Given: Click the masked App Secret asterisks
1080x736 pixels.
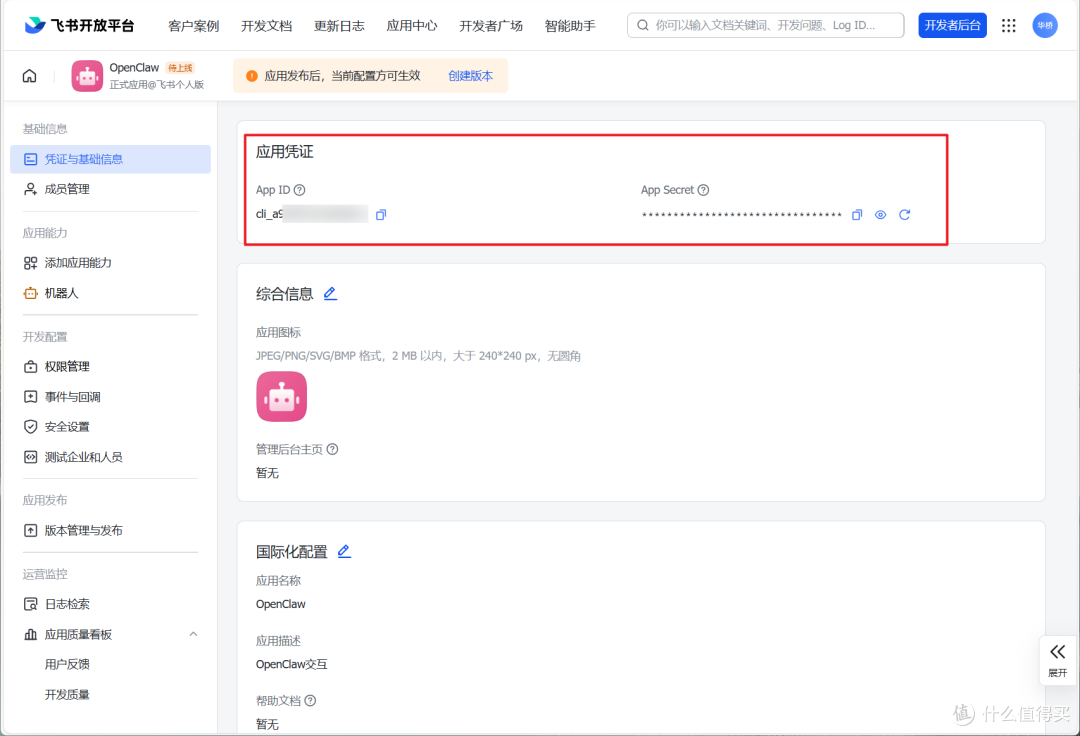Looking at the screenshot, I should (741, 215).
